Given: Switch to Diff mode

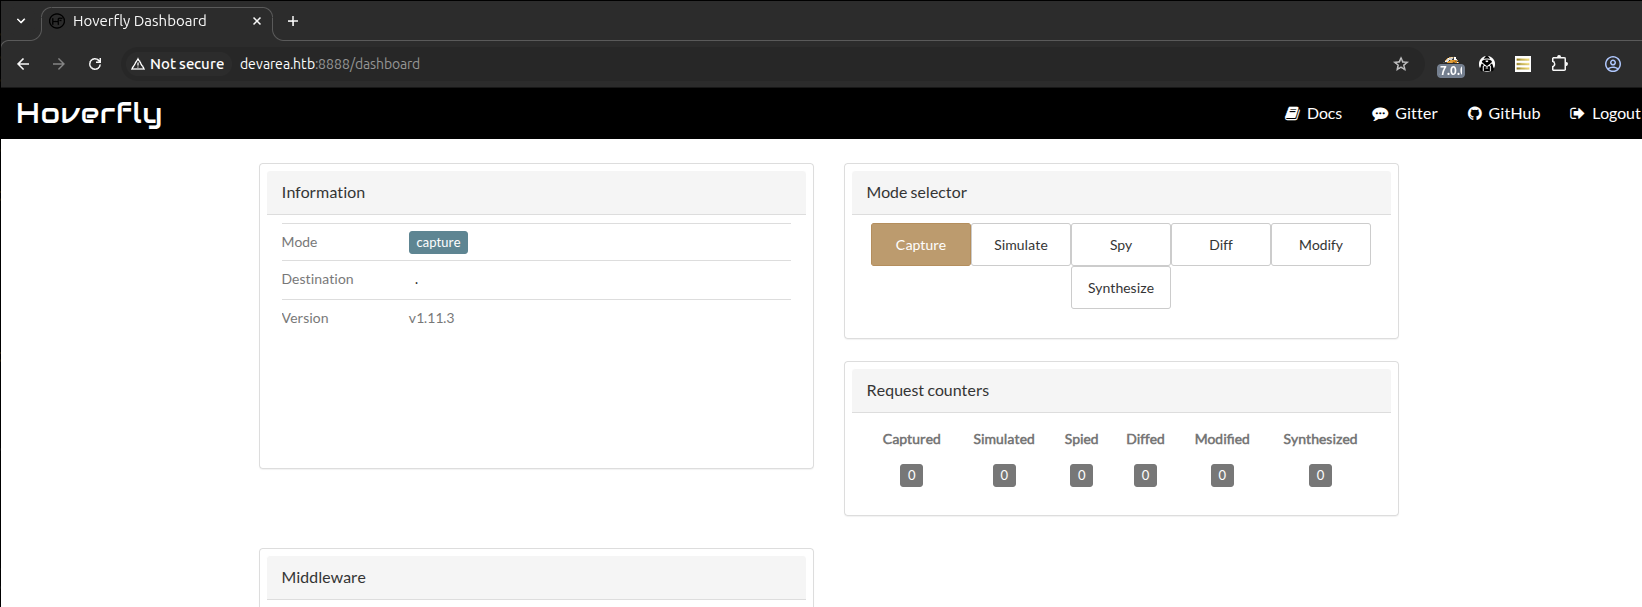Looking at the screenshot, I should (1221, 245).
